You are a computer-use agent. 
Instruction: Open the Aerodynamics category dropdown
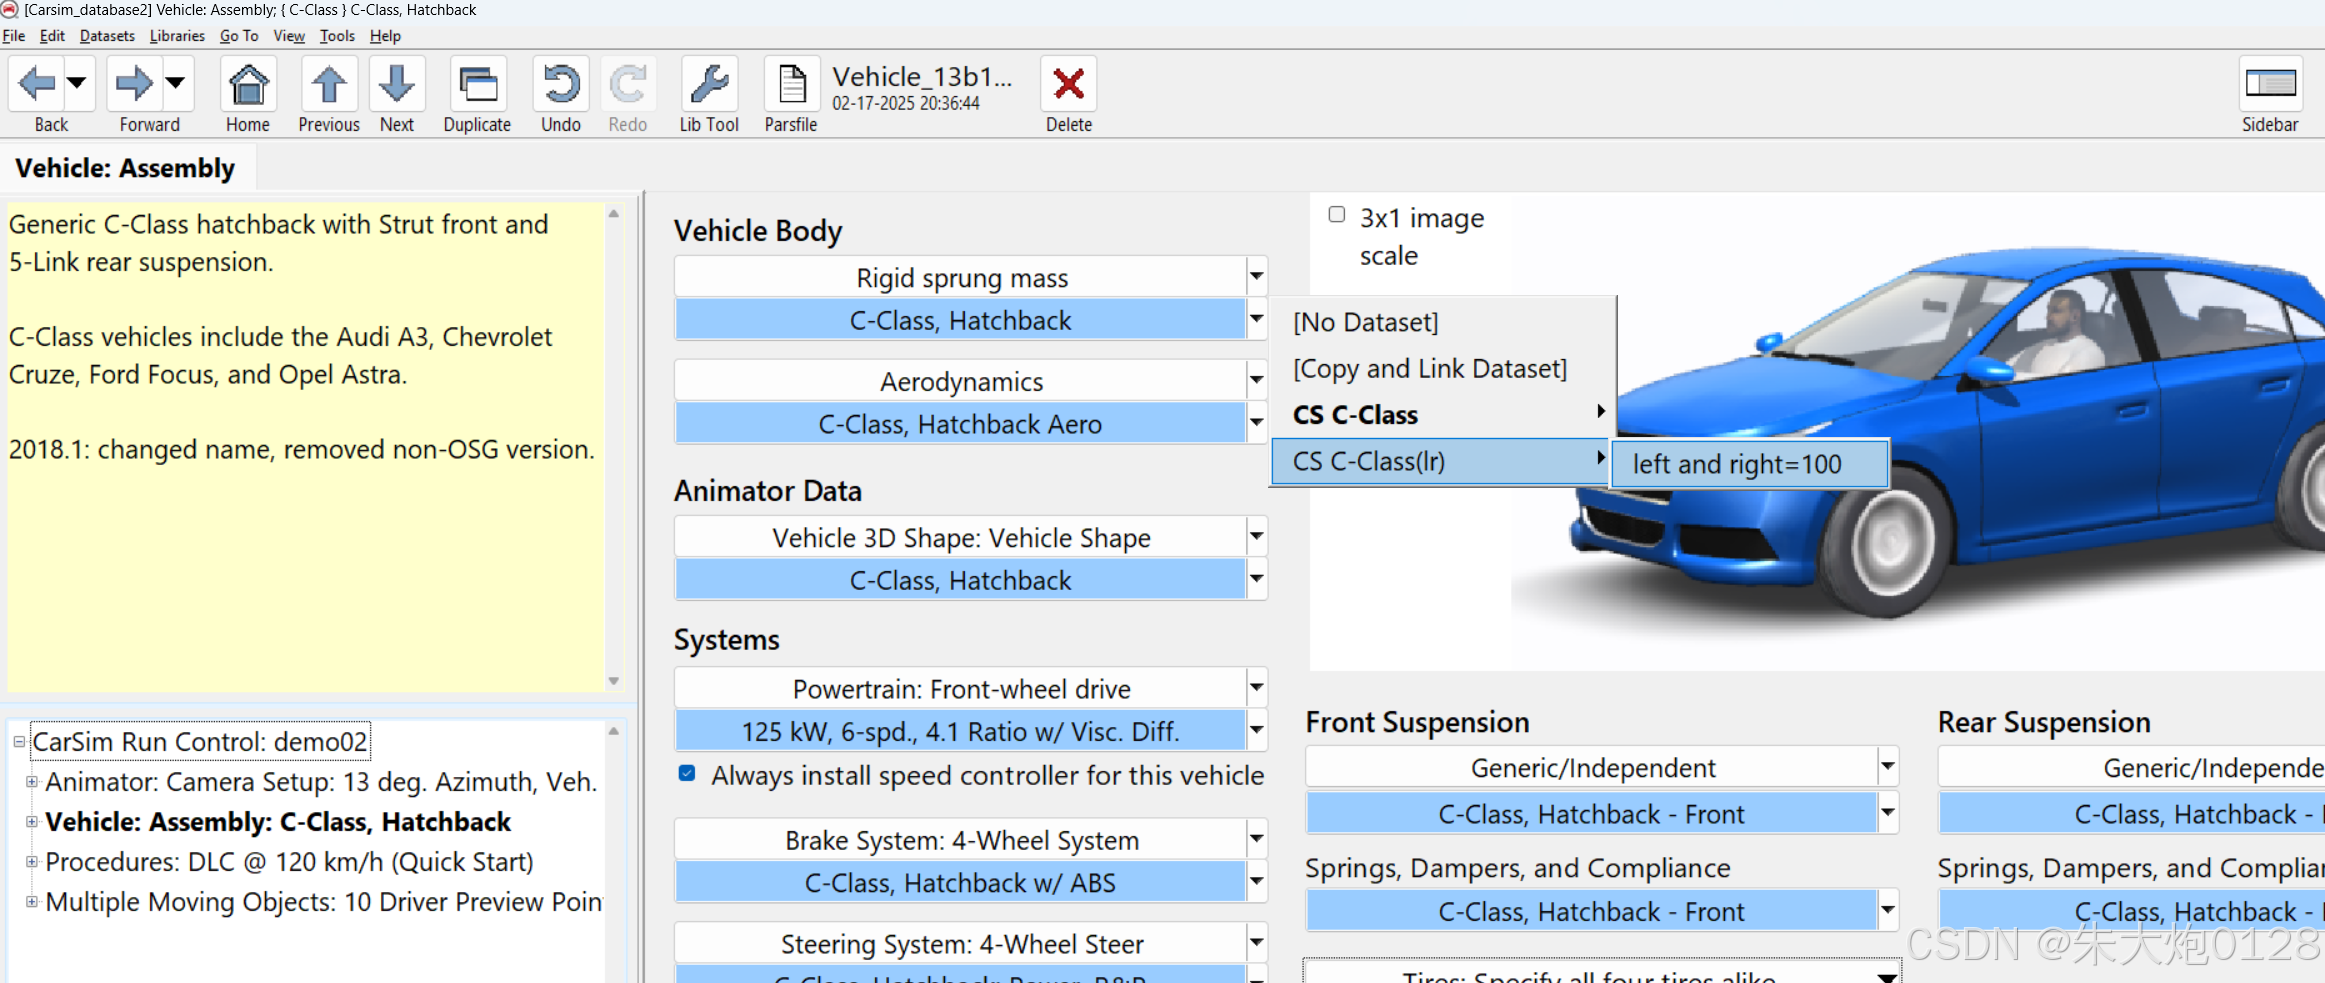[x=1257, y=380]
